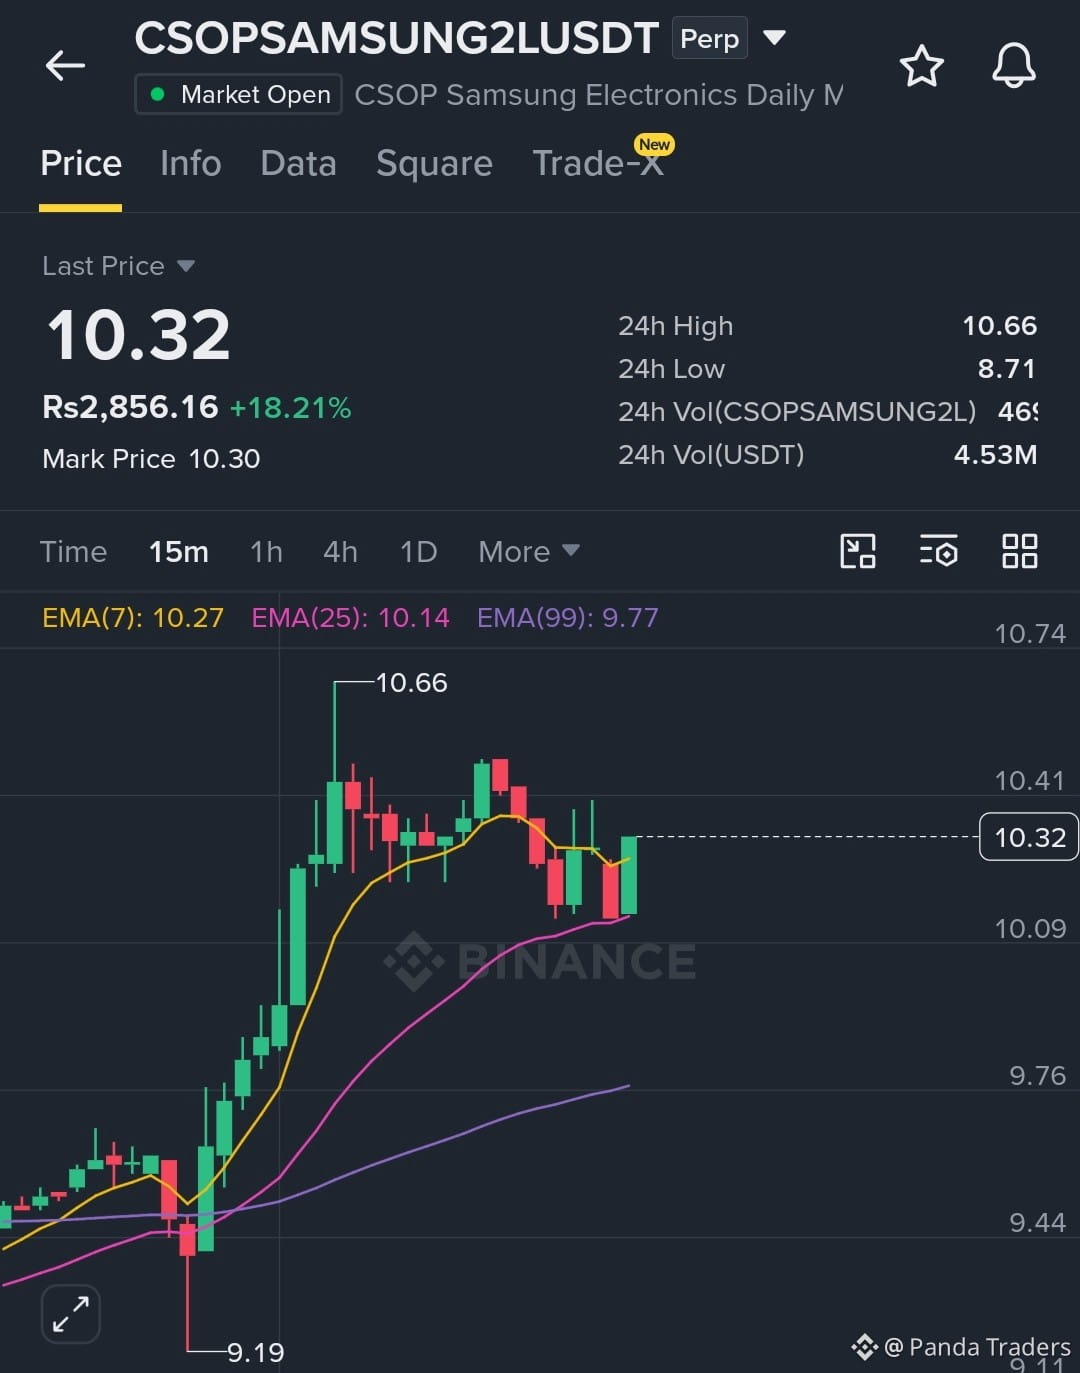Tap the 10.74 price axis label
Viewport: 1080px width, 1373px height.
pyautogui.click(x=1030, y=633)
